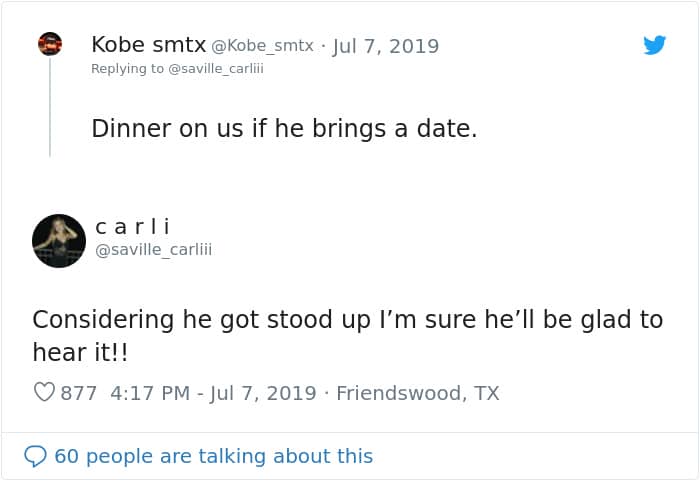Viewport: 700px width, 481px height.
Task: Click the blue Twitter bird logo
Action: click(654, 45)
